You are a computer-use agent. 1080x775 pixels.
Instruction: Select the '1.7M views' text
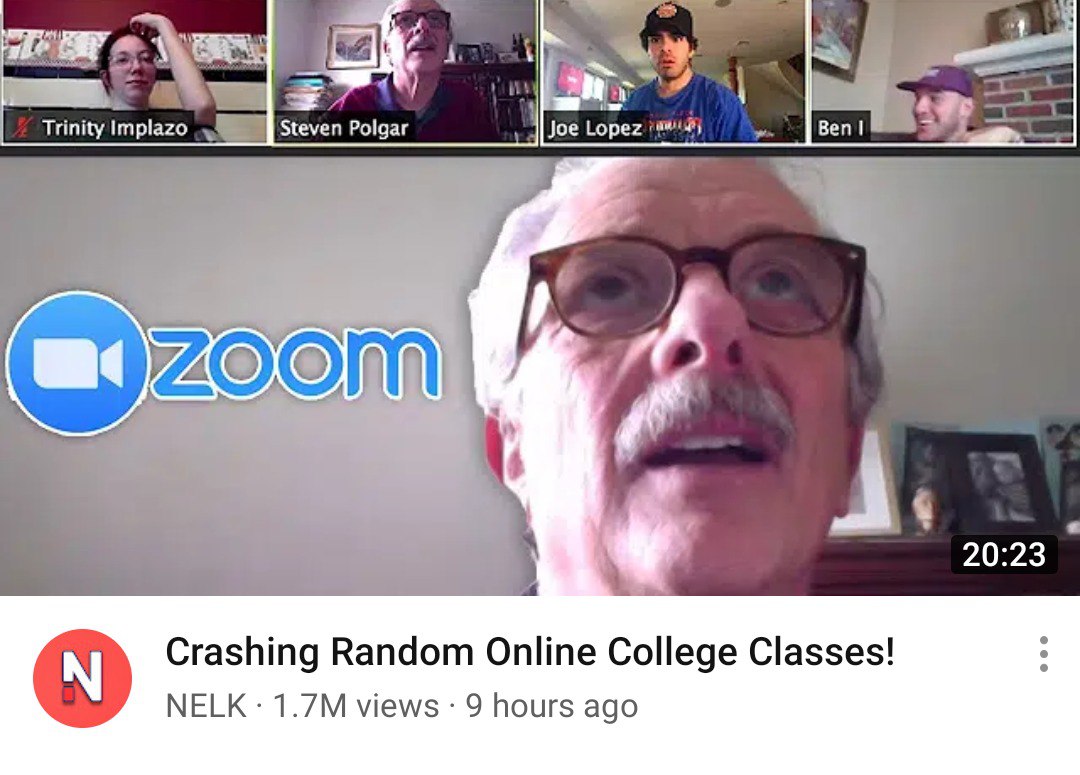point(355,706)
